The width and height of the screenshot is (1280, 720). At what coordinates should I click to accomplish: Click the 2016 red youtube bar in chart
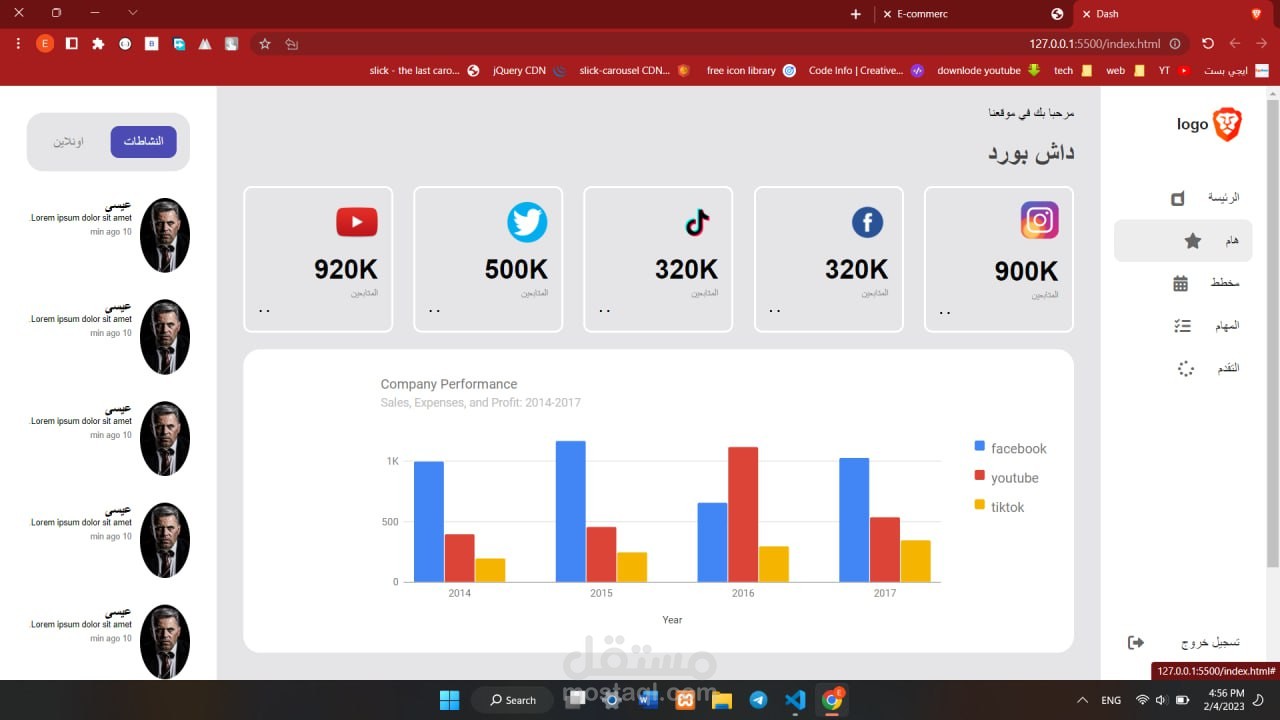743,514
